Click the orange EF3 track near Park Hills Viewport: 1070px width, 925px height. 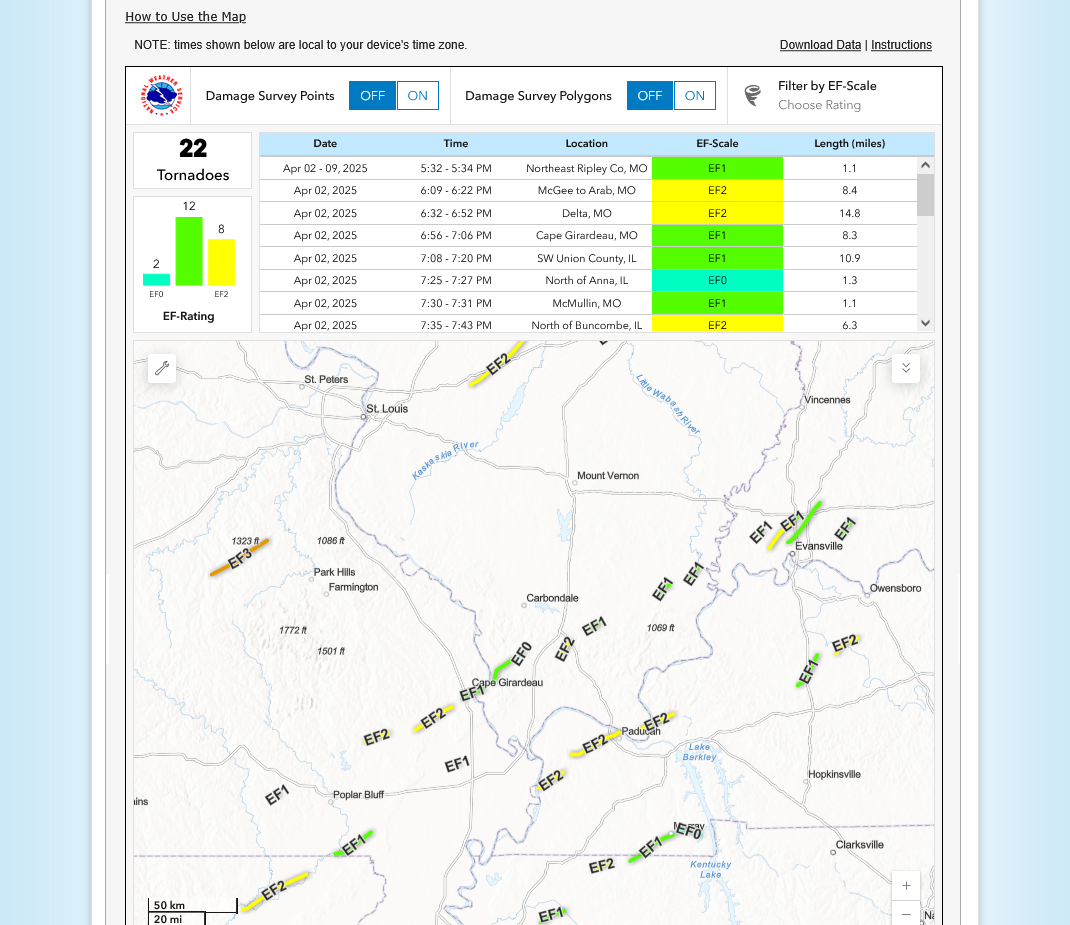point(239,558)
